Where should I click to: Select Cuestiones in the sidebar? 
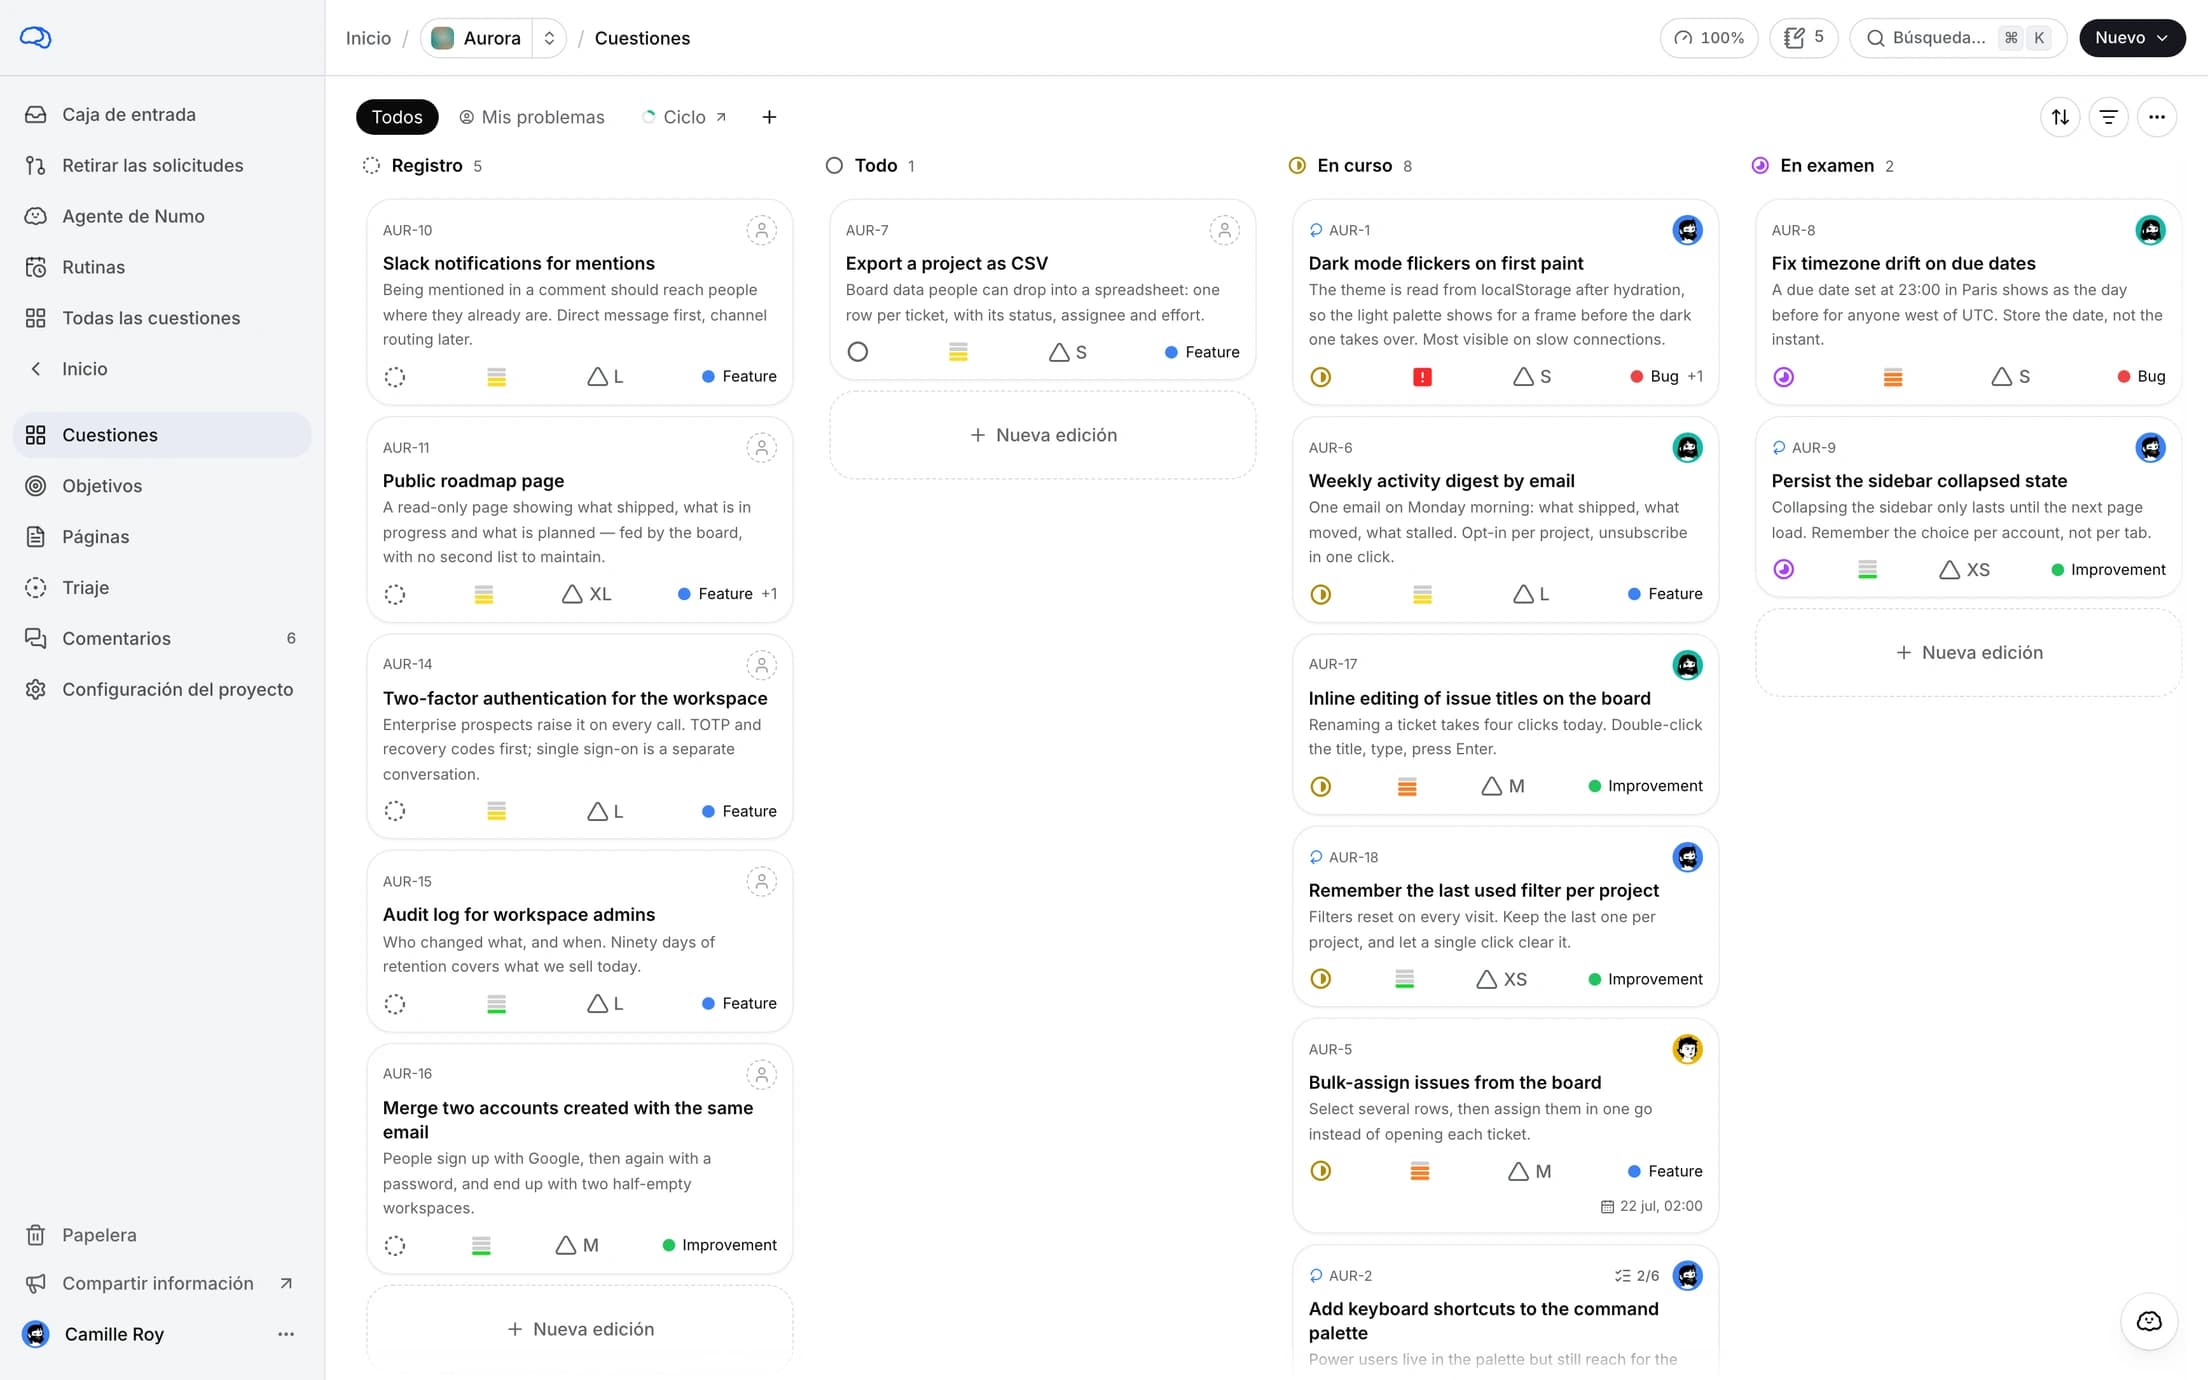[x=162, y=435]
